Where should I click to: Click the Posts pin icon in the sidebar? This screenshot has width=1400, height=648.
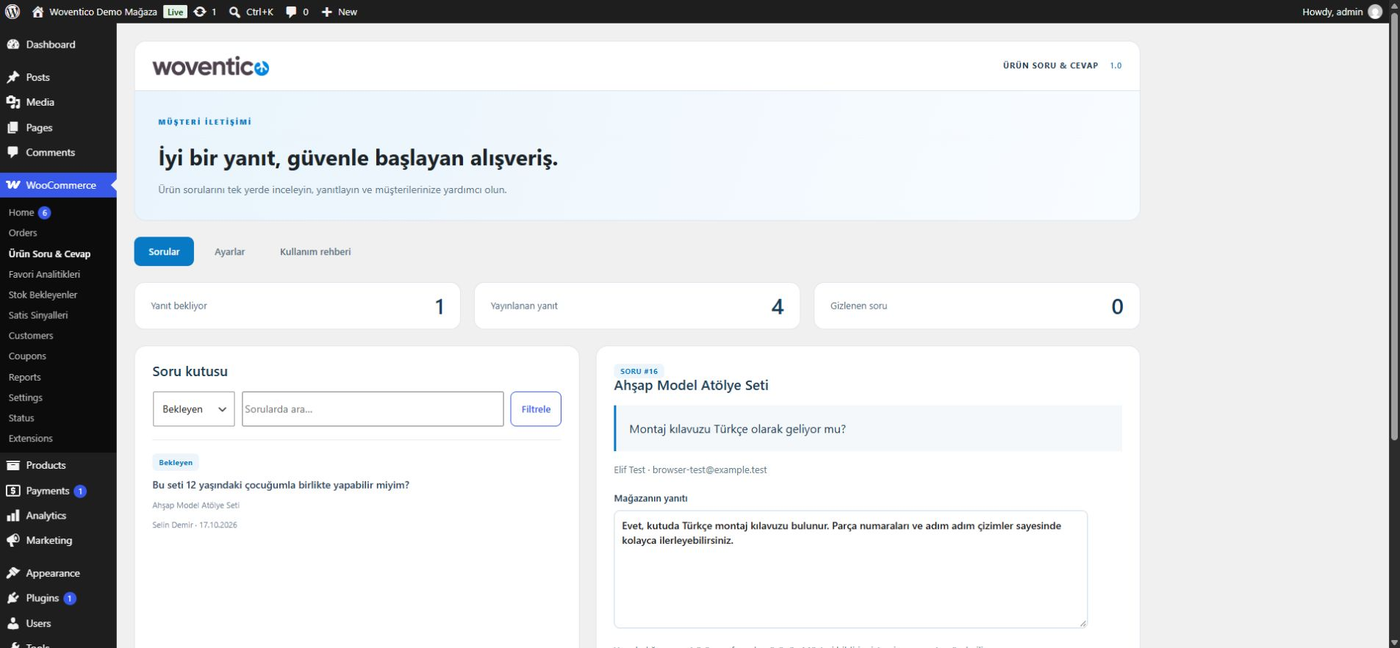point(13,77)
